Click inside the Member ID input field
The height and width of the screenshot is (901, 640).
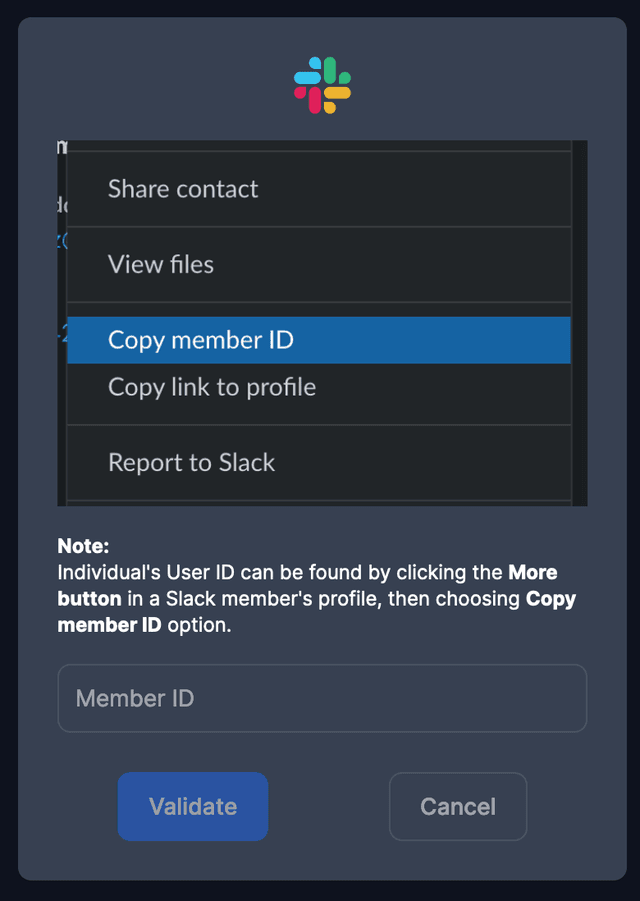pyautogui.click(x=322, y=698)
